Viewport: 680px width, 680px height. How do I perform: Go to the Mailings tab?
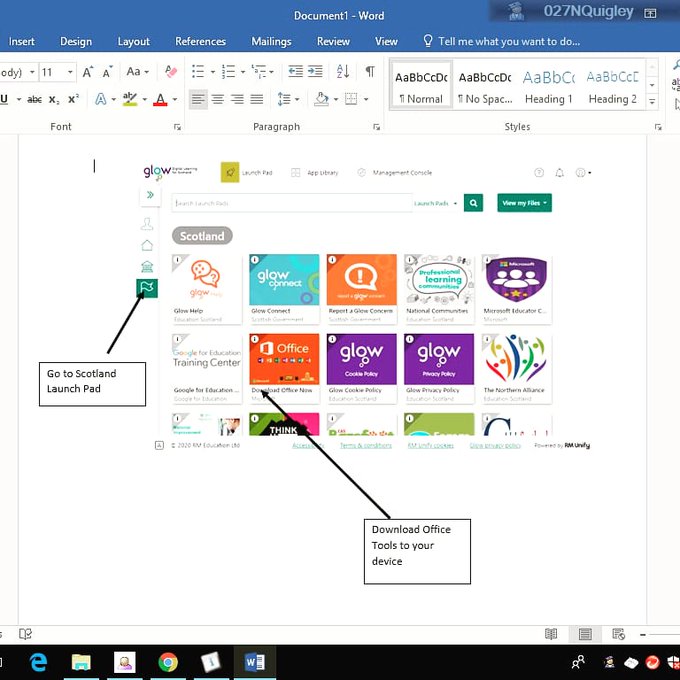(x=271, y=42)
